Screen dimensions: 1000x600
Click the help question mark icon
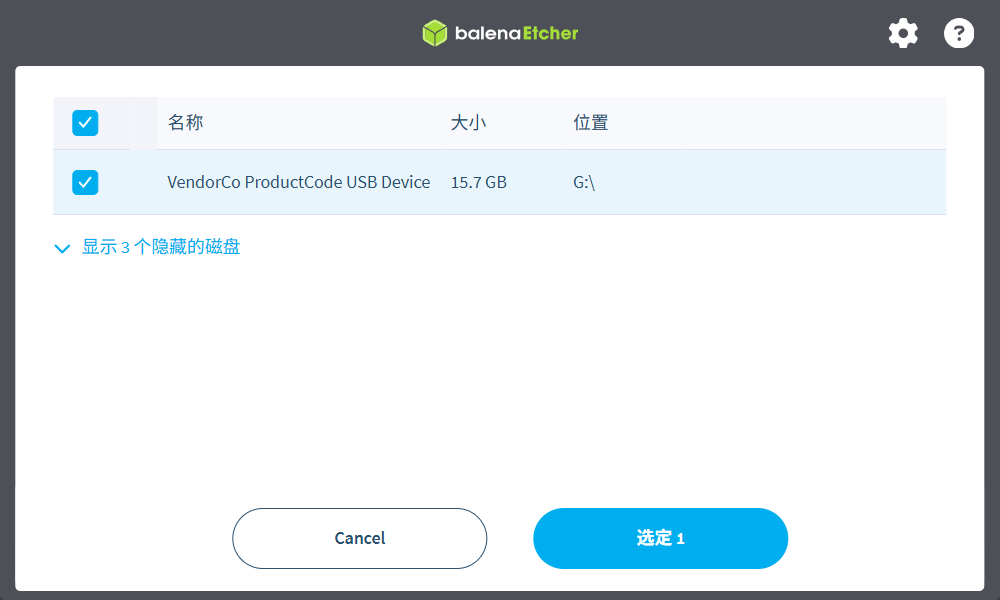click(959, 33)
